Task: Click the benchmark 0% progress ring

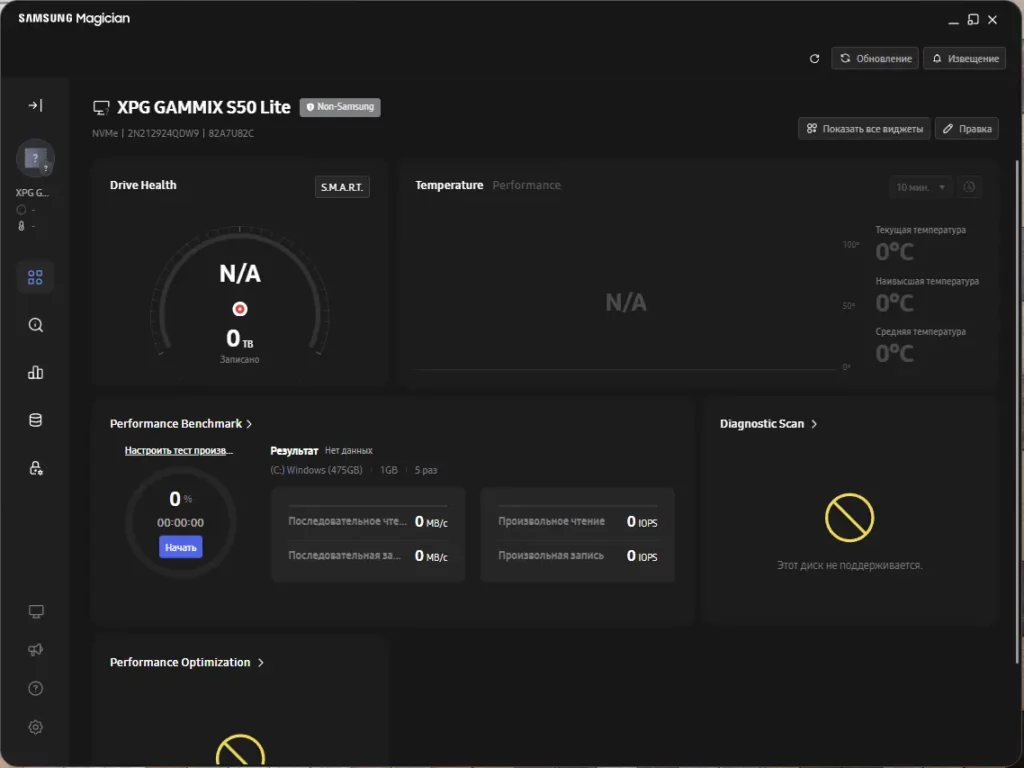Action: coord(180,522)
